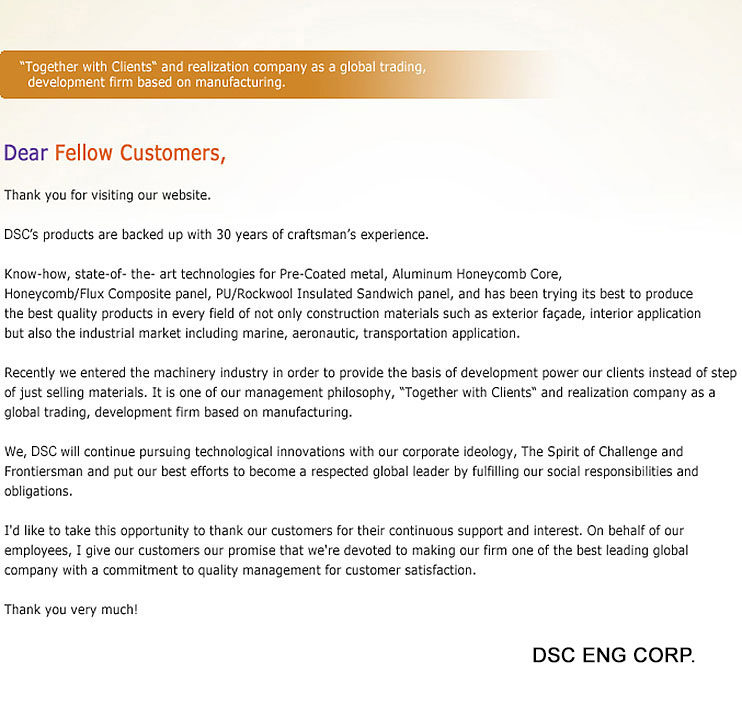
Task: Click the purple word "Dear" in the heading
Action: [26, 153]
